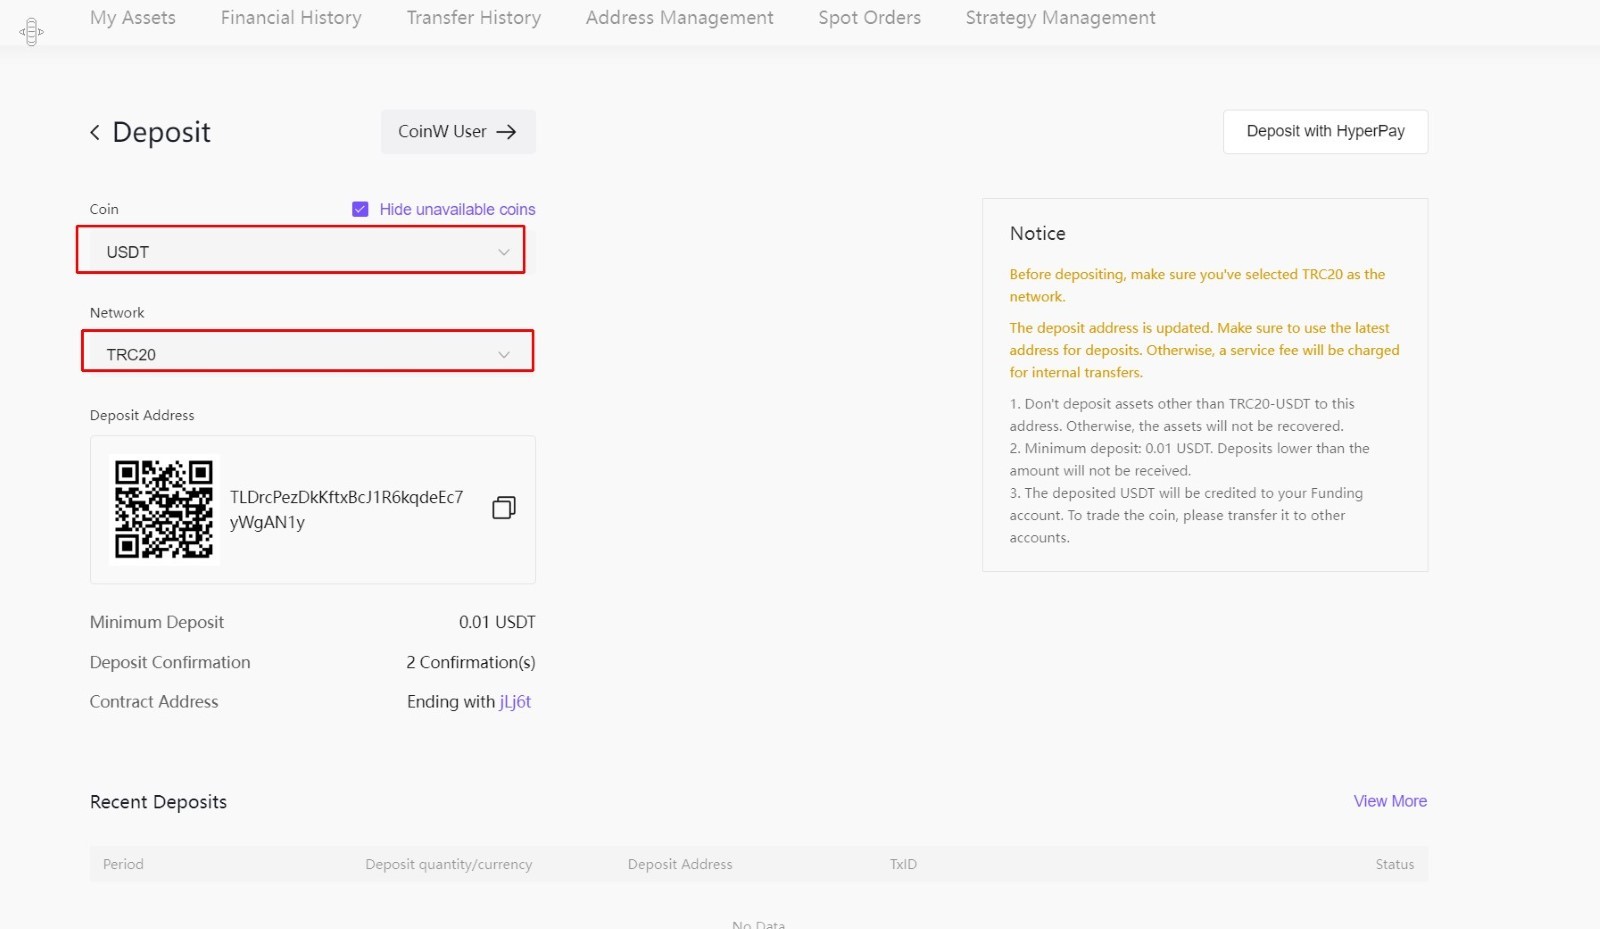
Task: Open the My Assets tab
Action: 133,18
